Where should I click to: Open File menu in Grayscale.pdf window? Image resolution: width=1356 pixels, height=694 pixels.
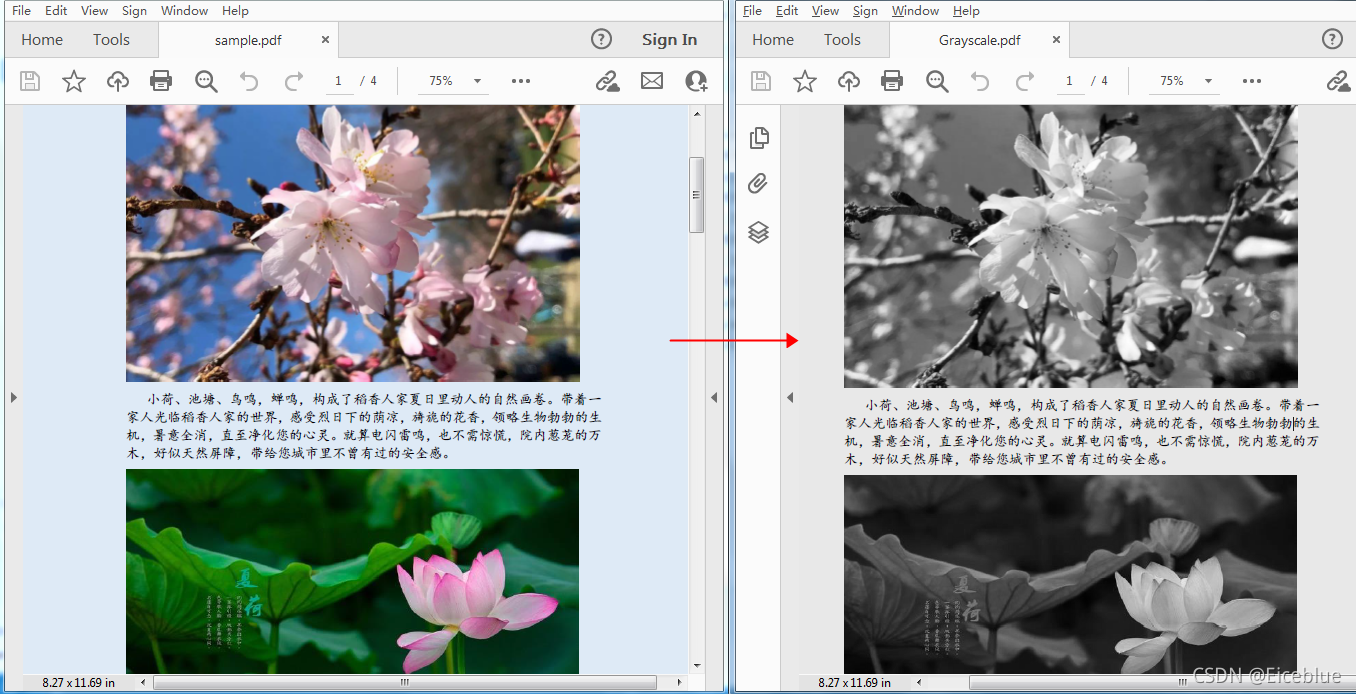tap(752, 11)
